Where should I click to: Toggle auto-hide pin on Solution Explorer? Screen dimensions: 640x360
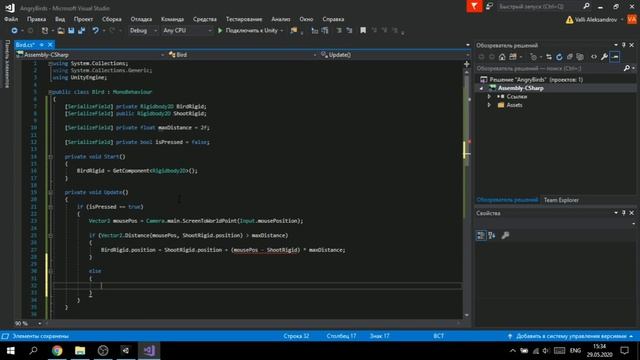(x=623, y=45)
